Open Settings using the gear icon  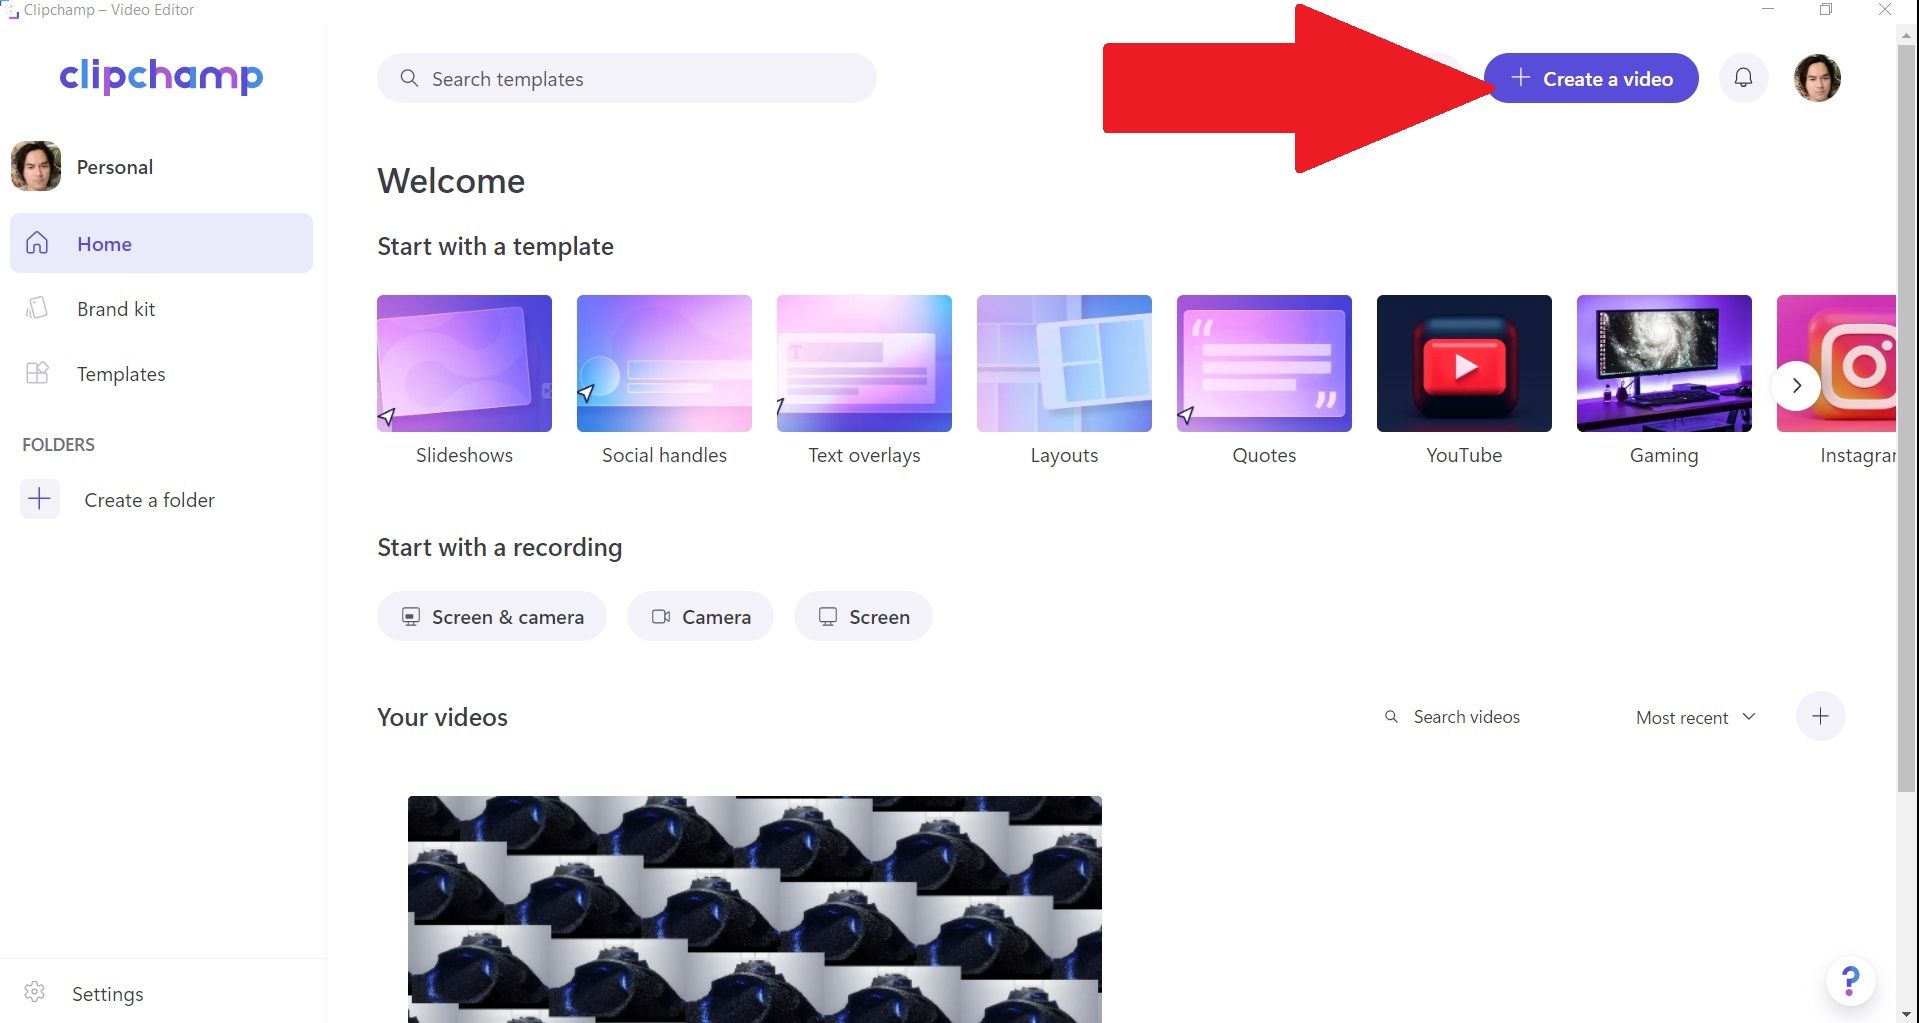click(x=34, y=992)
